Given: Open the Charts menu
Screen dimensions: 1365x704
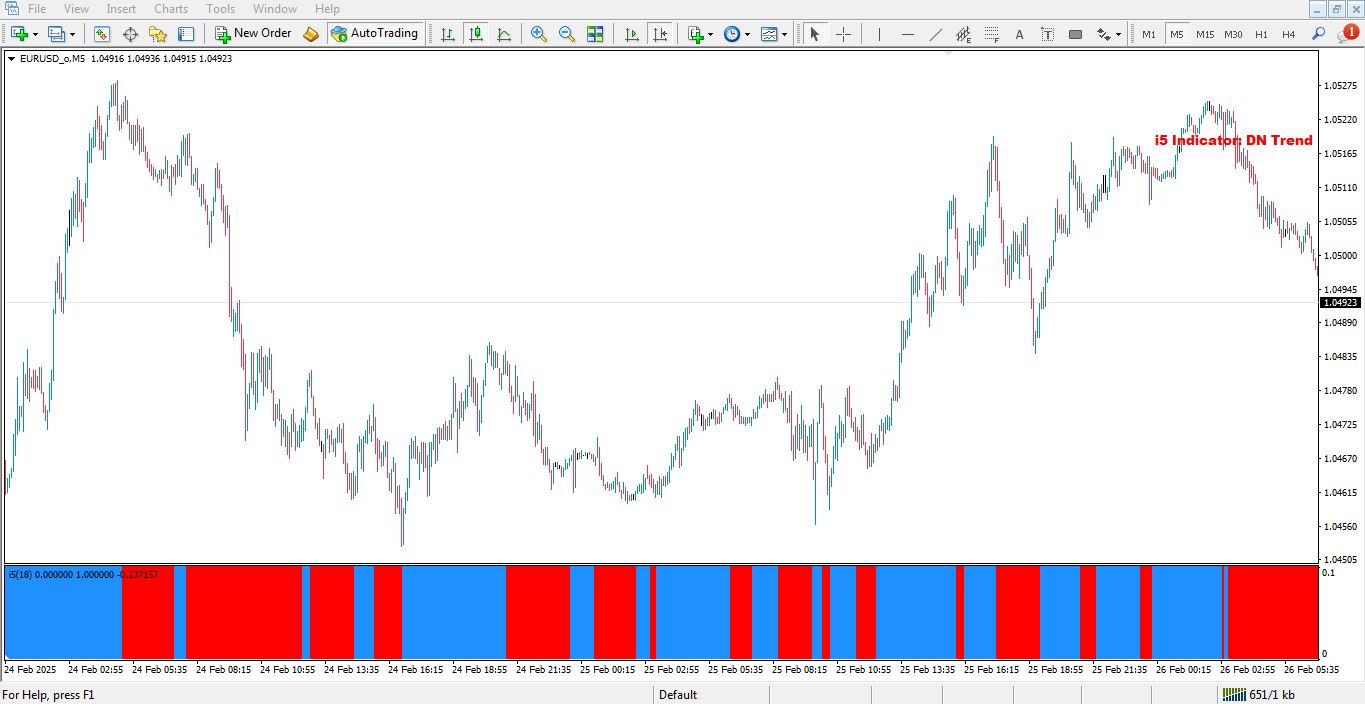Looking at the screenshot, I should (171, 9).
